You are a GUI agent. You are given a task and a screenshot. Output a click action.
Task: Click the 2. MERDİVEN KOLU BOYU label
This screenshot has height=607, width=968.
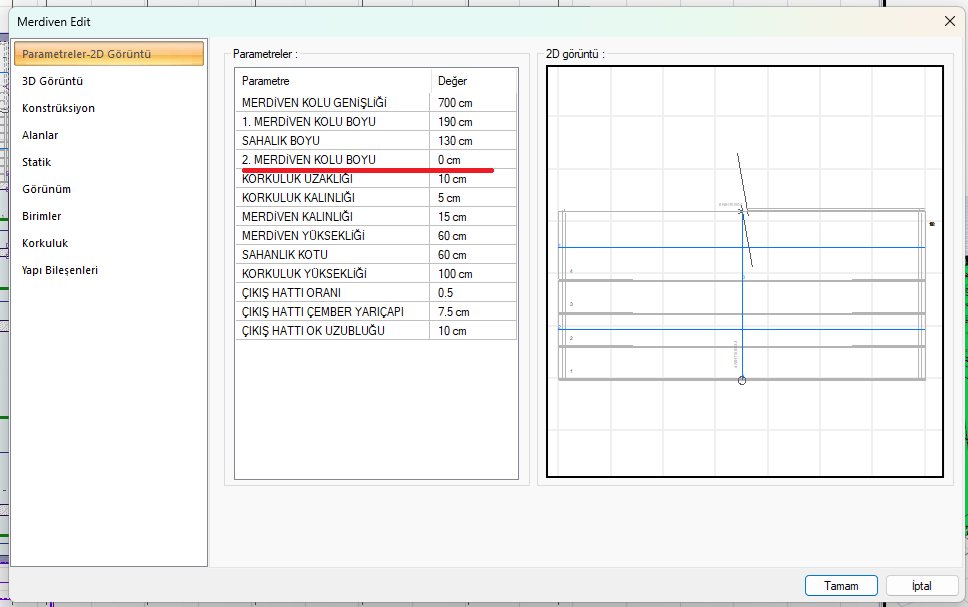point(309,160)
